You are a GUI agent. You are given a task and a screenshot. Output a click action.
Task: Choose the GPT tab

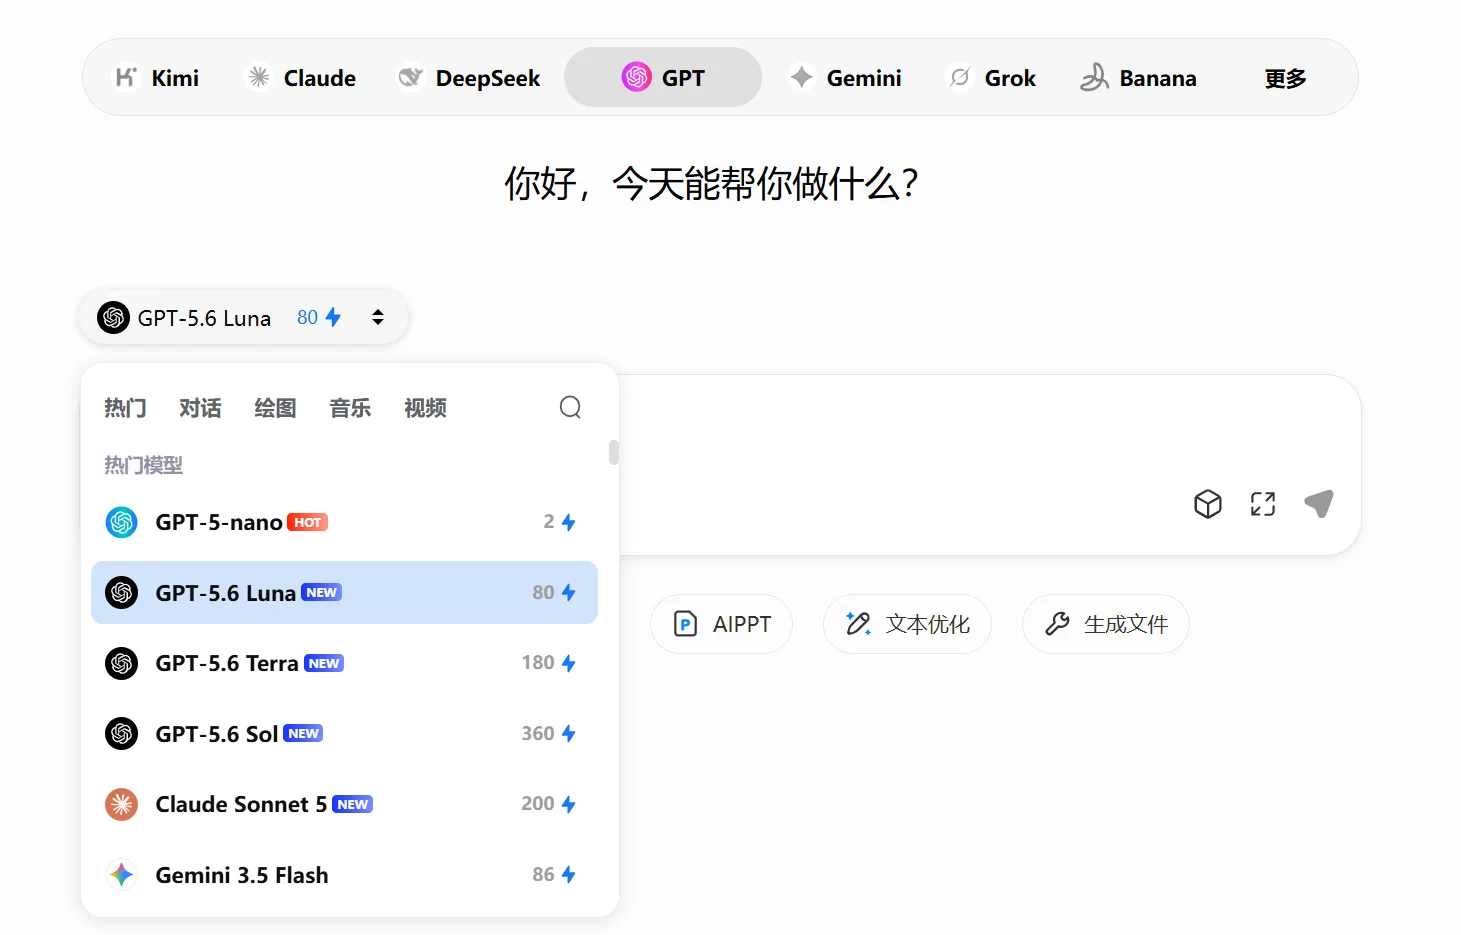[x=663, y=78]
